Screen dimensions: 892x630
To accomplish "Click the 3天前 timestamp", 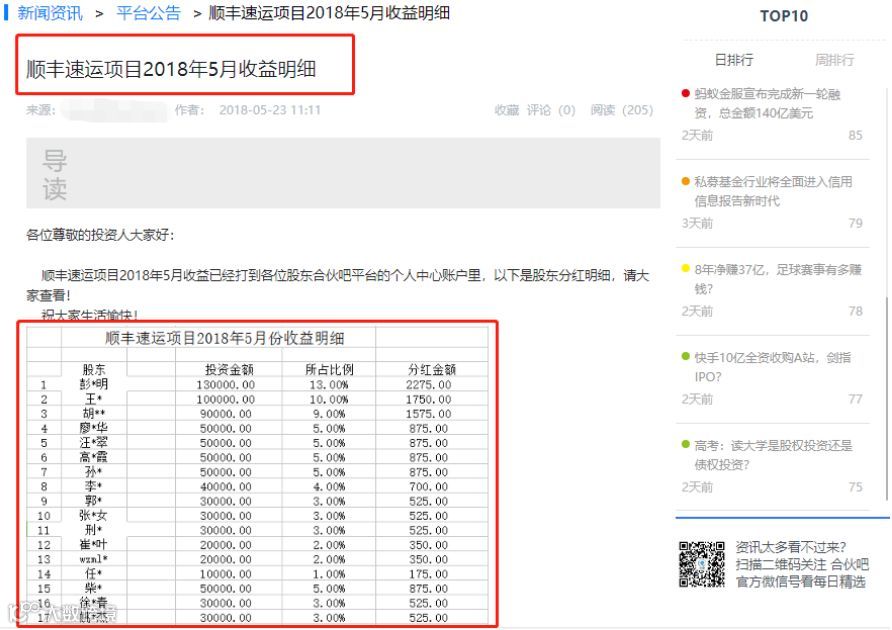I will point(697,223).
